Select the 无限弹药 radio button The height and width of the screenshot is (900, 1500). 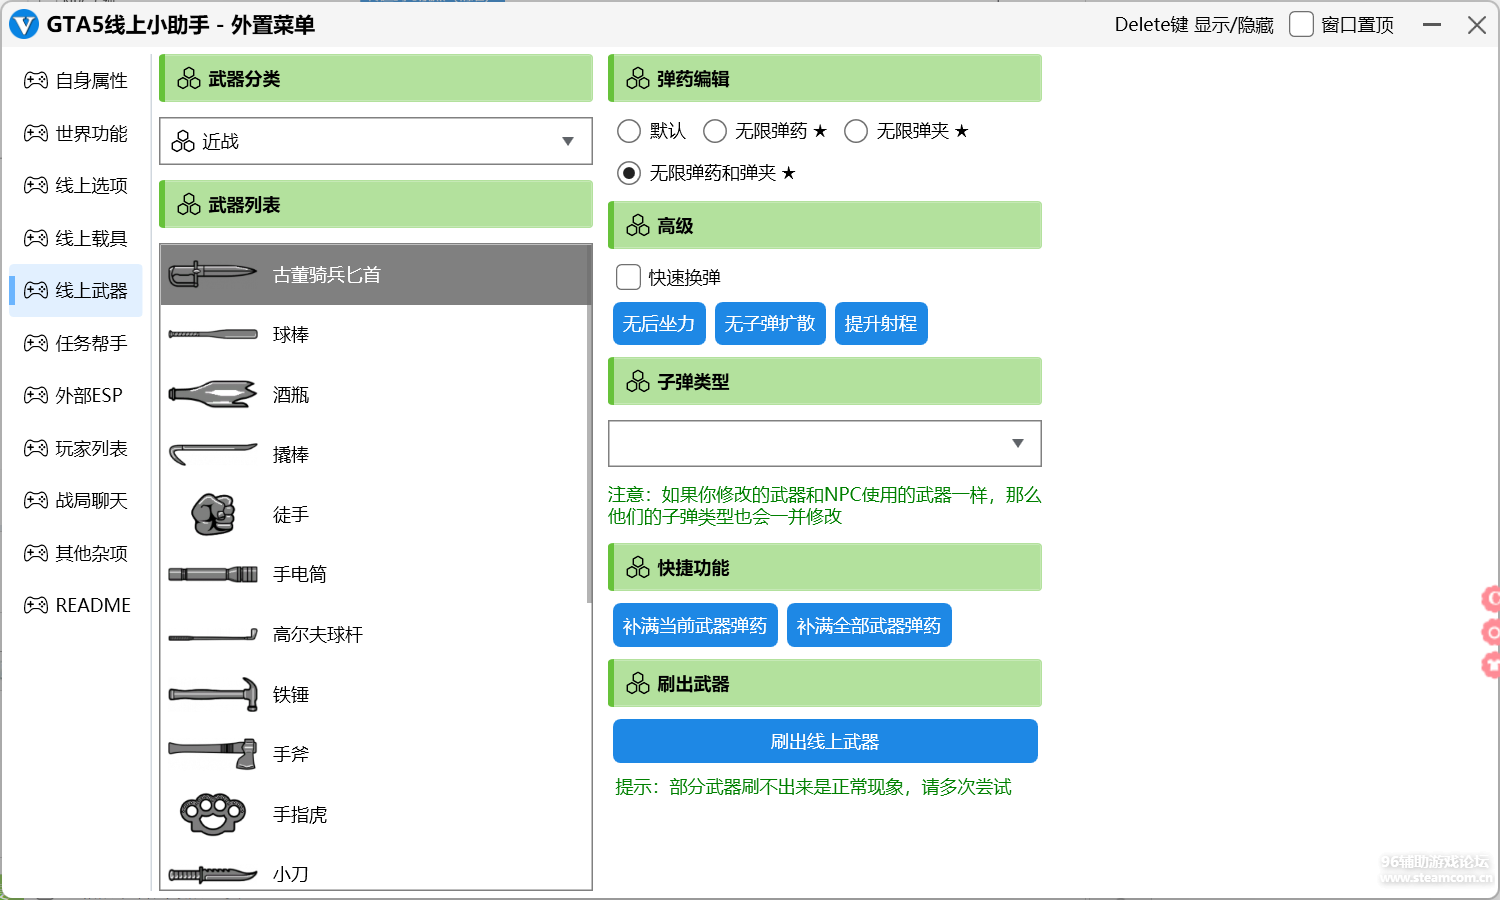tap(715, 131)
